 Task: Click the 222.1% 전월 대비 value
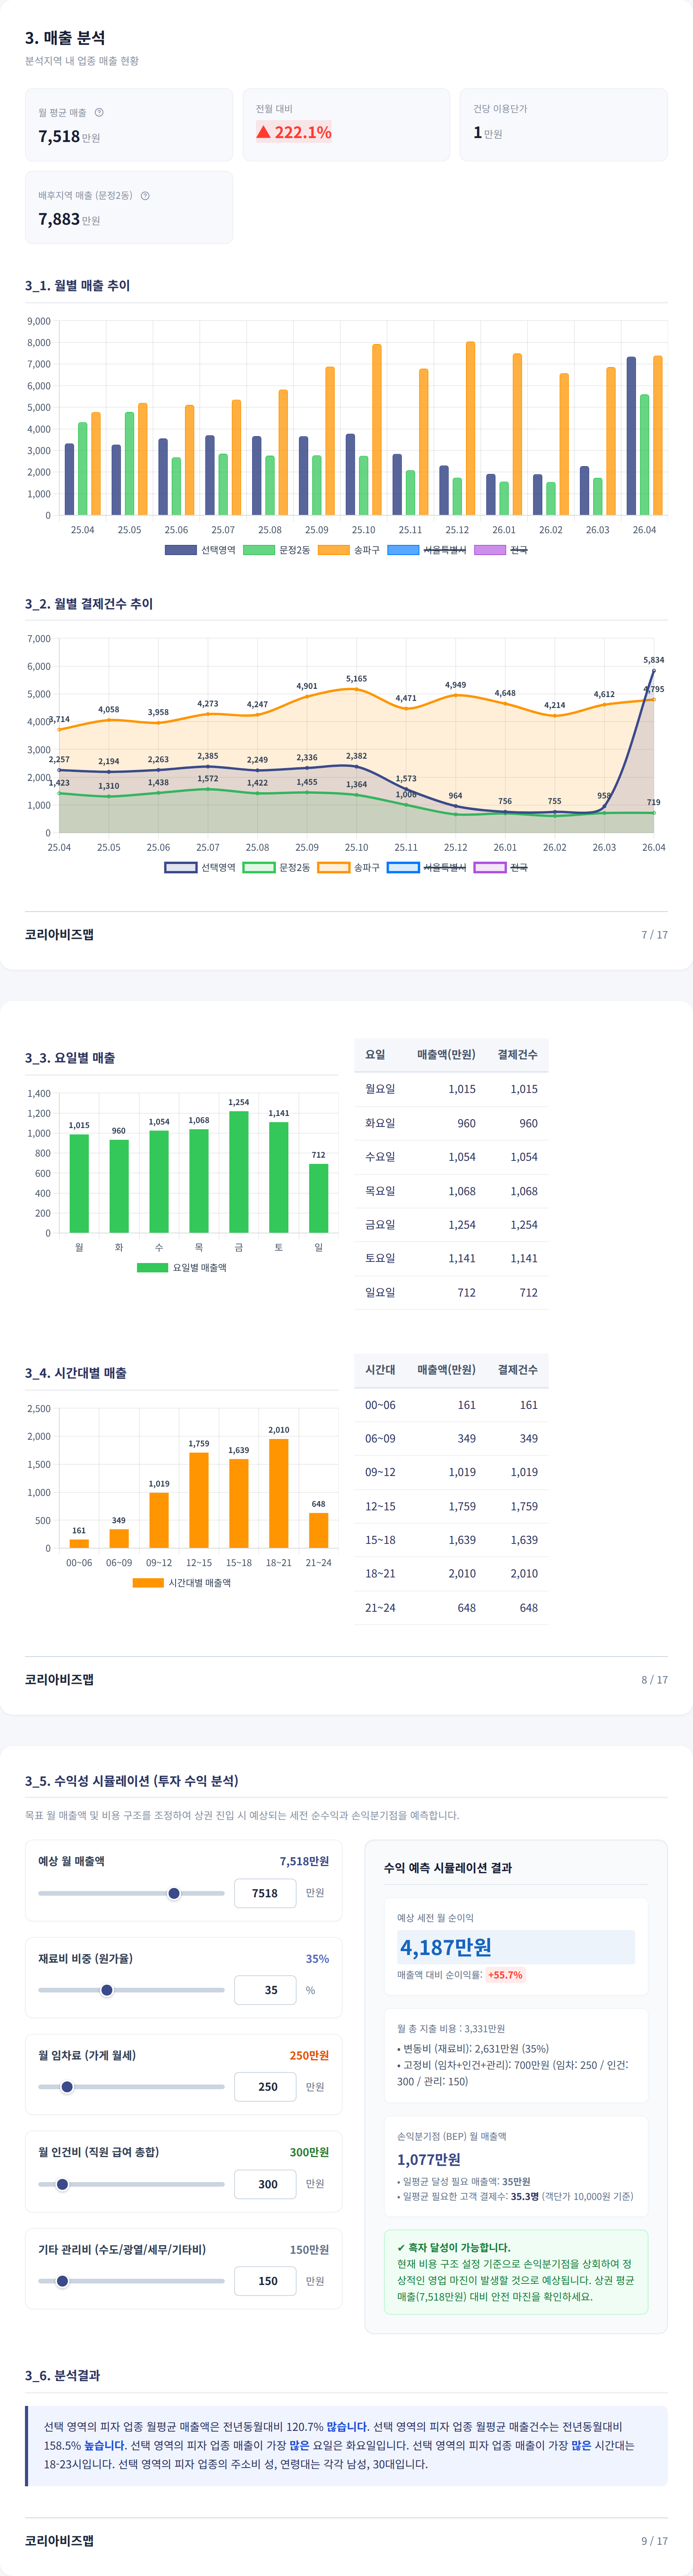[294, 132]
